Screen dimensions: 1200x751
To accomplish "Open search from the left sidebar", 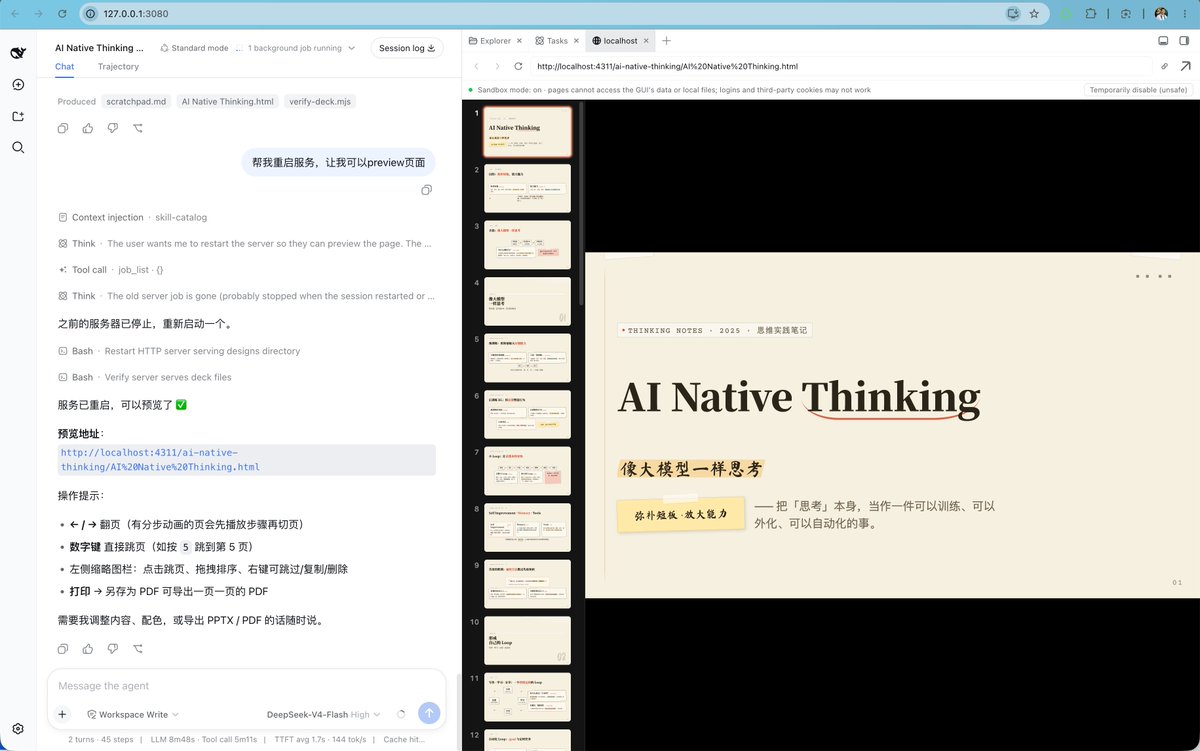I will click(18, 147).
